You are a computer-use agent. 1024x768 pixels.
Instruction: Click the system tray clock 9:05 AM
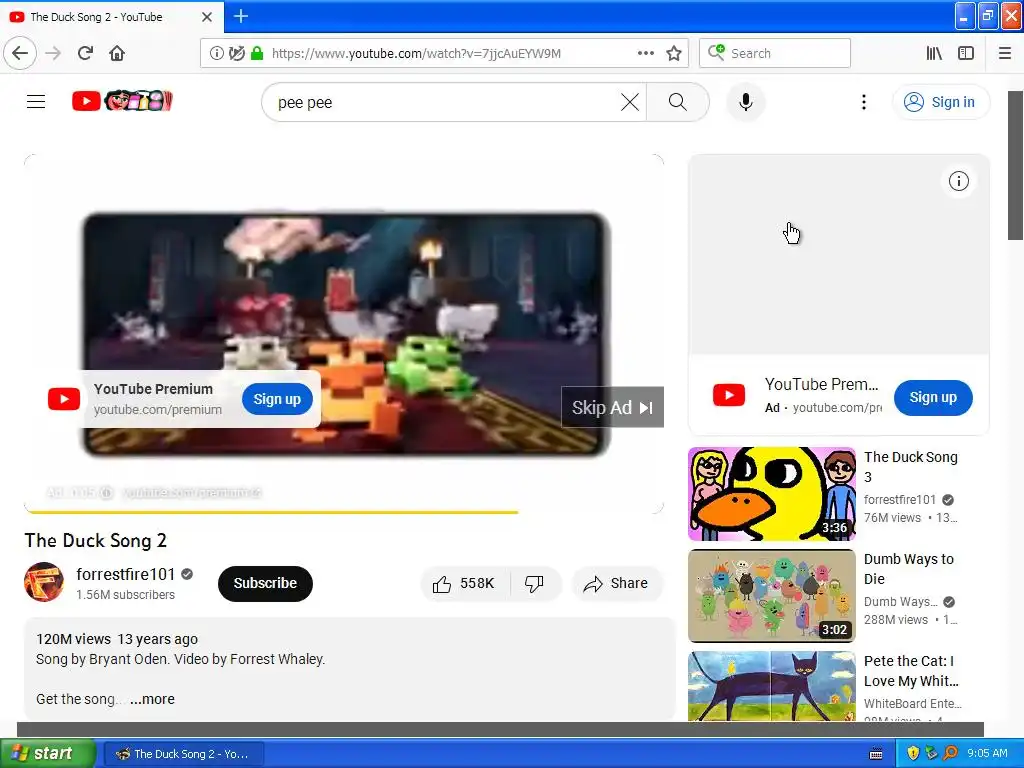tap(987, 753)
